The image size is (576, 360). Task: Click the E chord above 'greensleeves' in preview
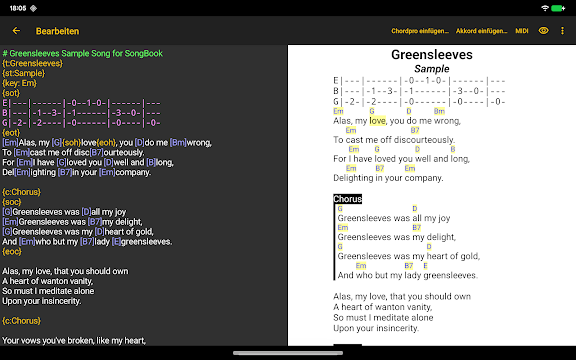[425, 266]
